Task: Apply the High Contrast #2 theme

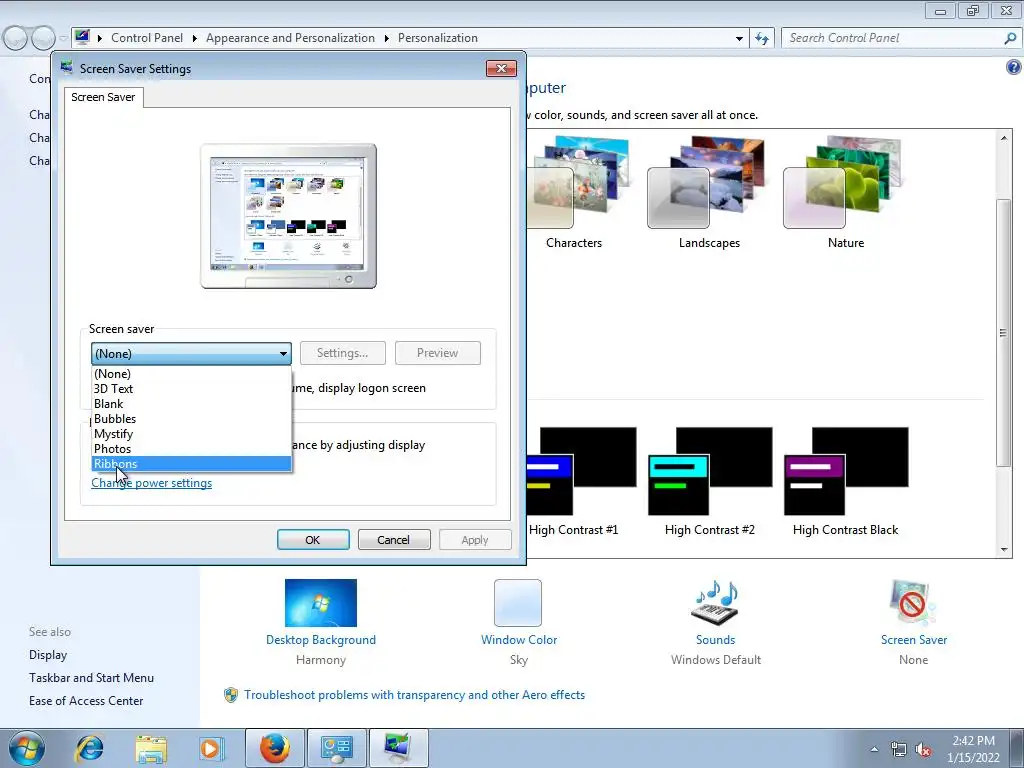Action: click(x=710, y=482)
